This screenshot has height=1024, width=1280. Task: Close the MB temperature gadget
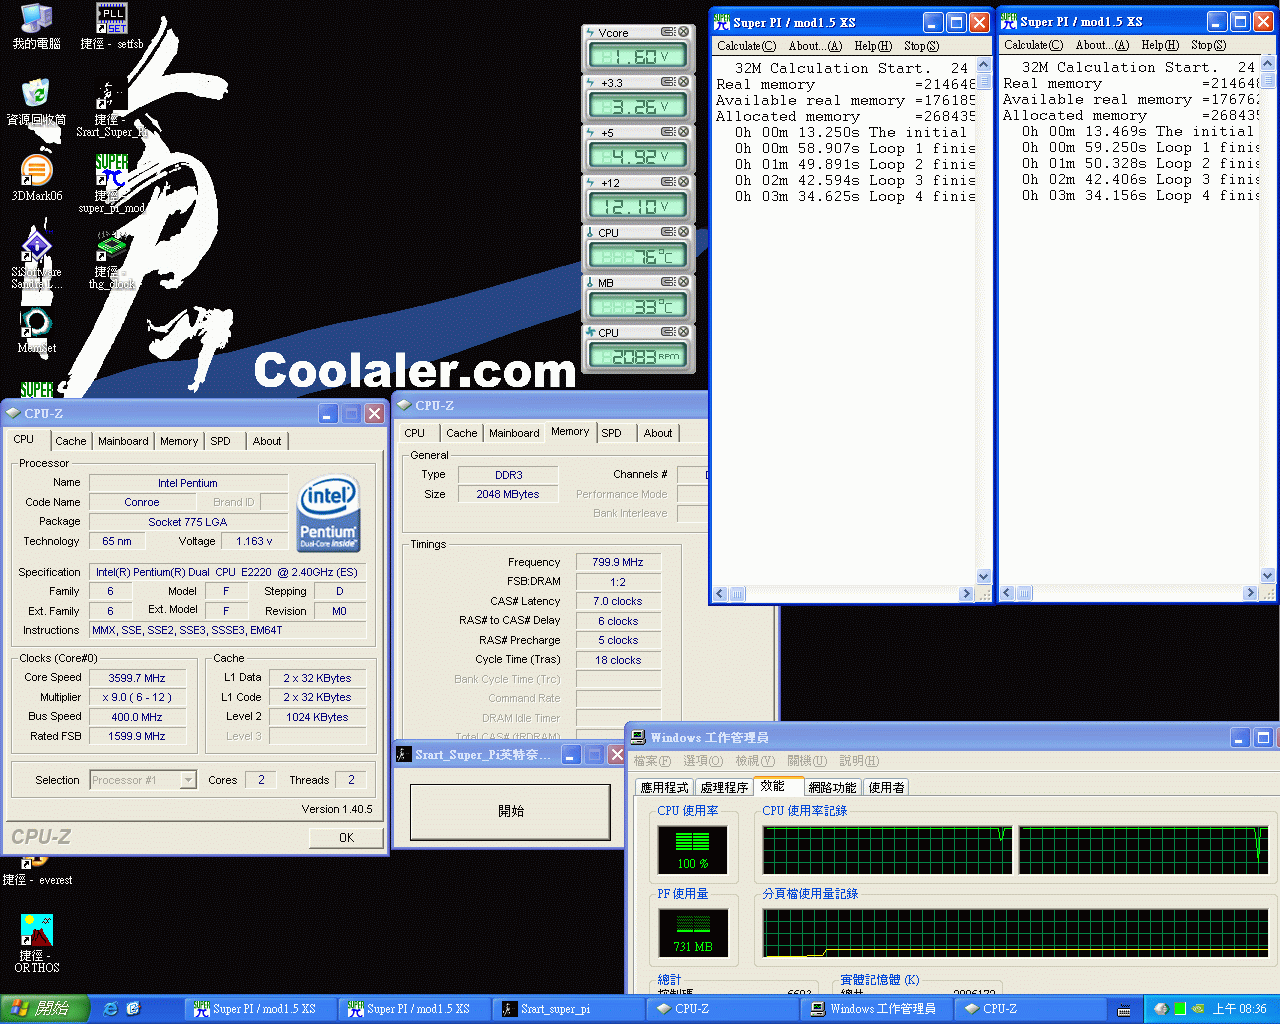pos(684,282)
